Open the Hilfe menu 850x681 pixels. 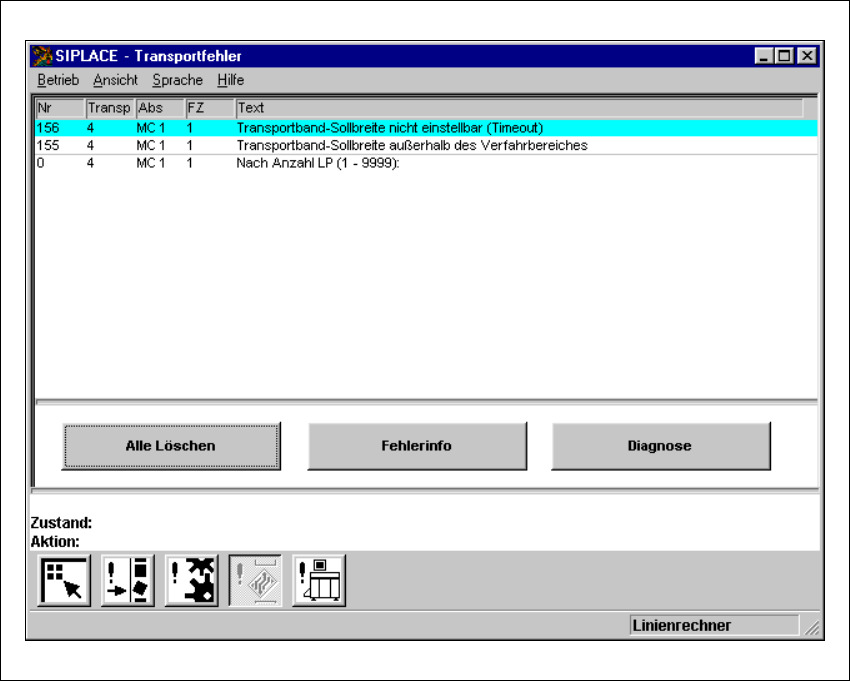pos(230,80)
